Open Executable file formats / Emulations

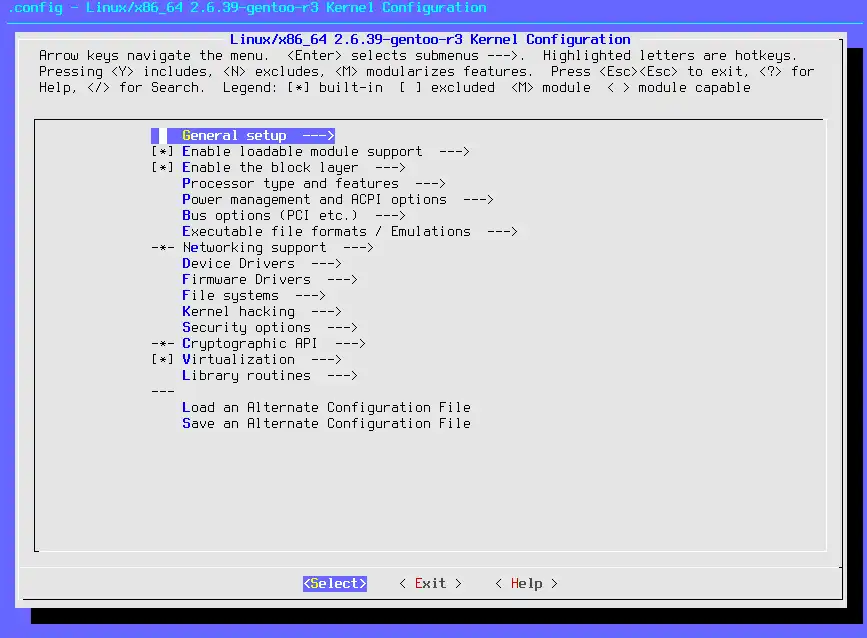click(x=350, y=232)
